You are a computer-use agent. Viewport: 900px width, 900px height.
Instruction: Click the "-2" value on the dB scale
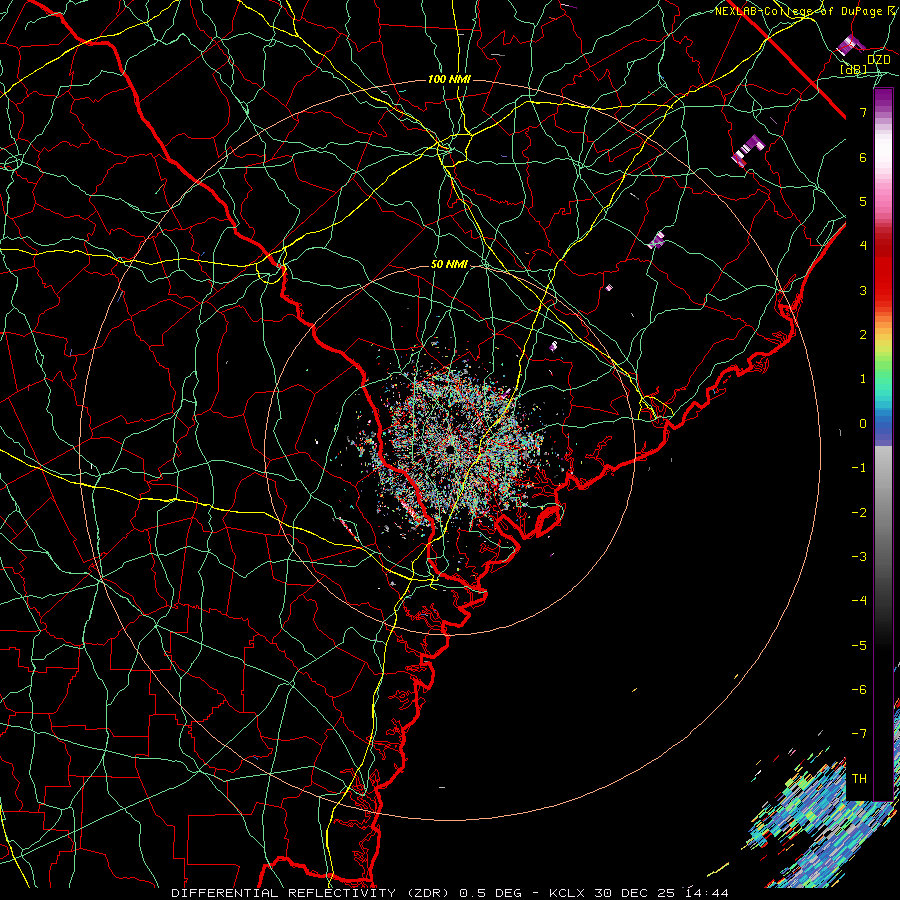pos(859,513)
